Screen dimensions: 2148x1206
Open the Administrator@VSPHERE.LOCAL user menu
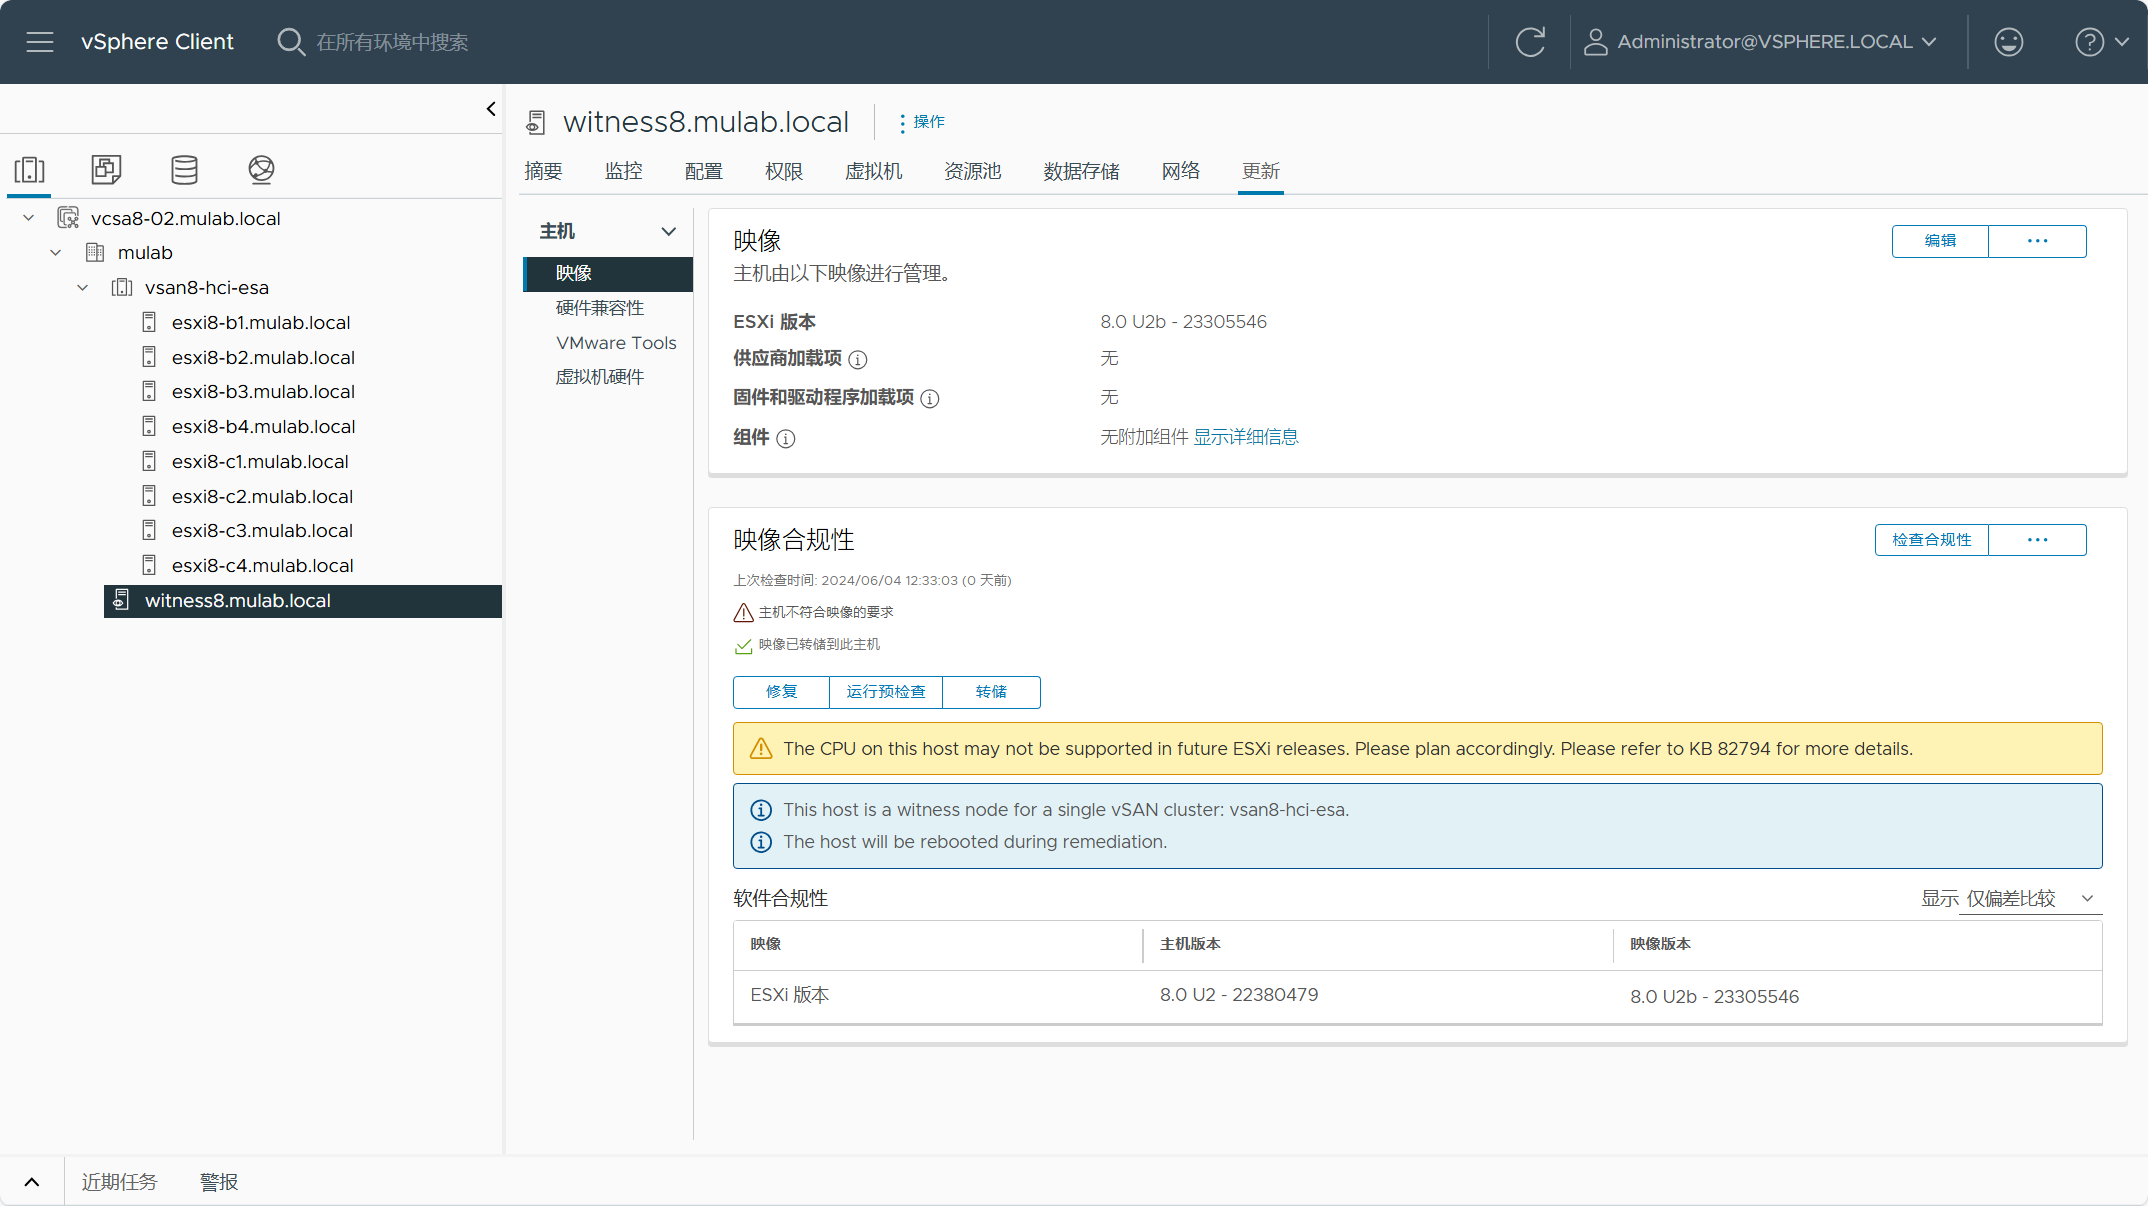(1761, 42)
